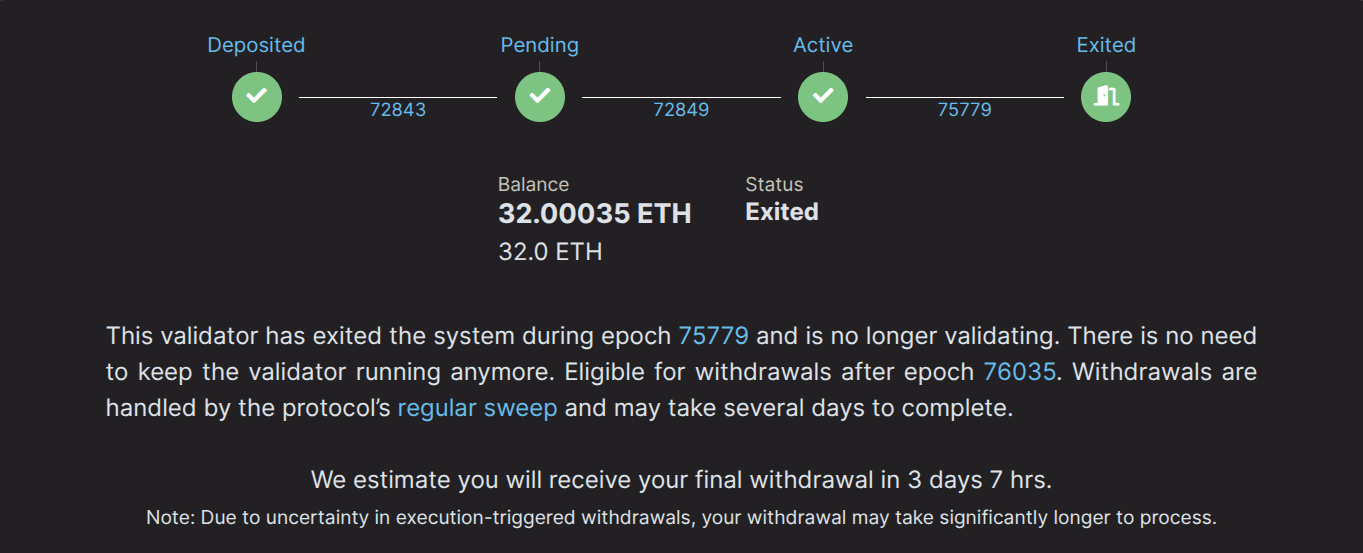Image resolution: width=1363 pixels, height=553 pixels.
Task: Click the 32.00035 ETH balance value
Action: click(595, 213)
